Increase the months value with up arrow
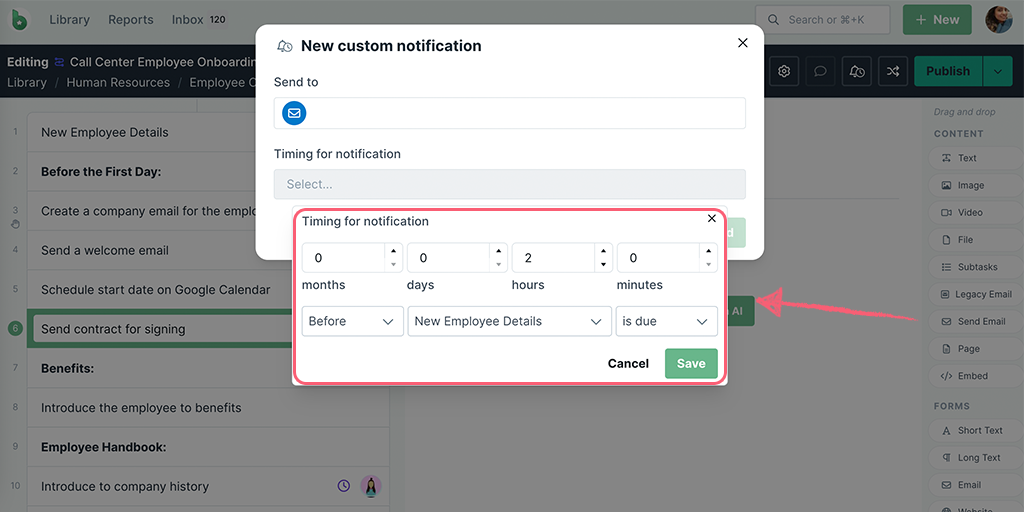The height and width of the screenshot is (512, 1024). pyautogui.click(x=393, y=251)
